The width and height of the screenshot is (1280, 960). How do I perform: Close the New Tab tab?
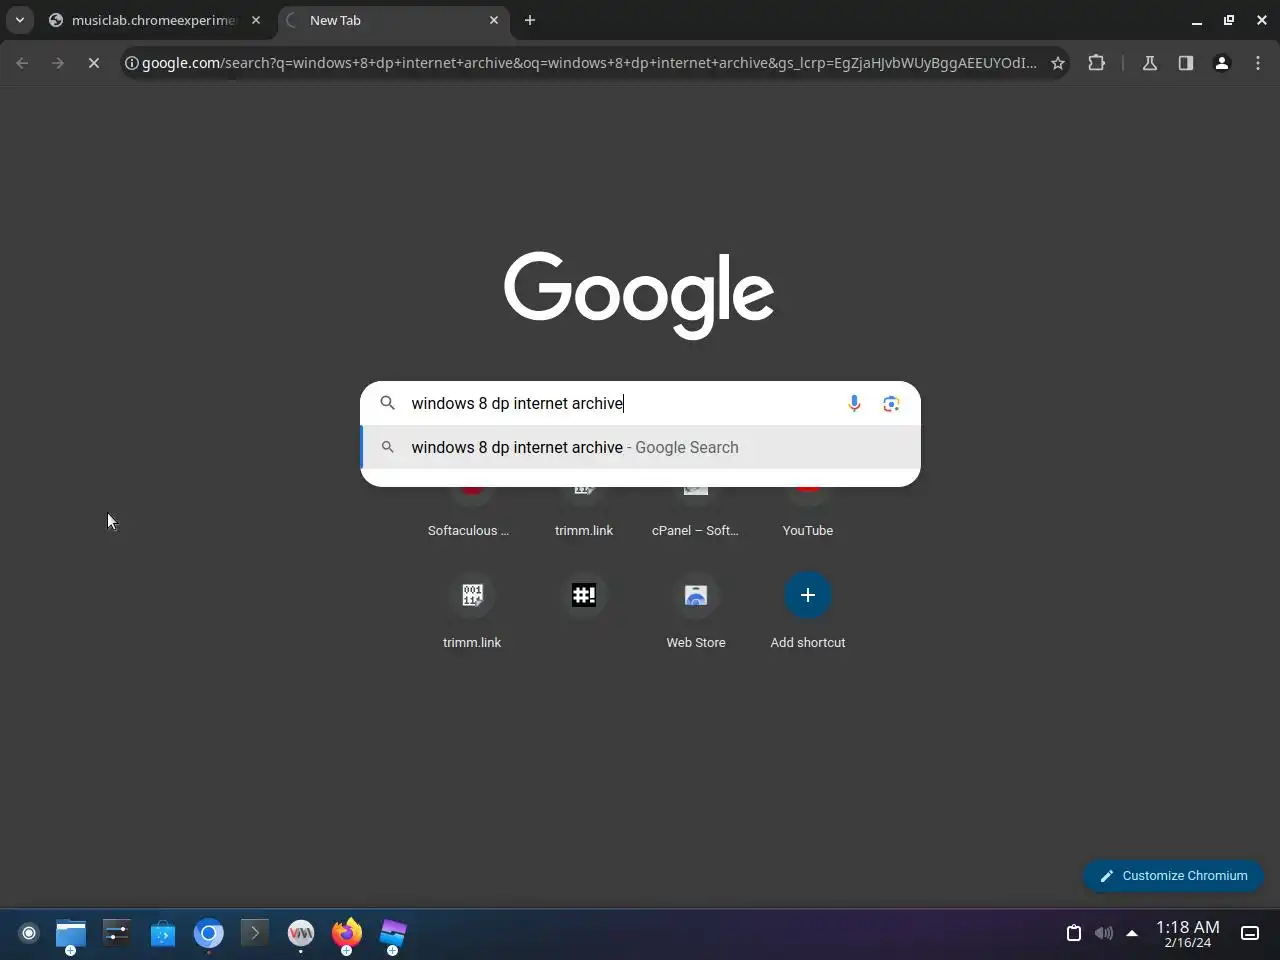click(494, 20)
